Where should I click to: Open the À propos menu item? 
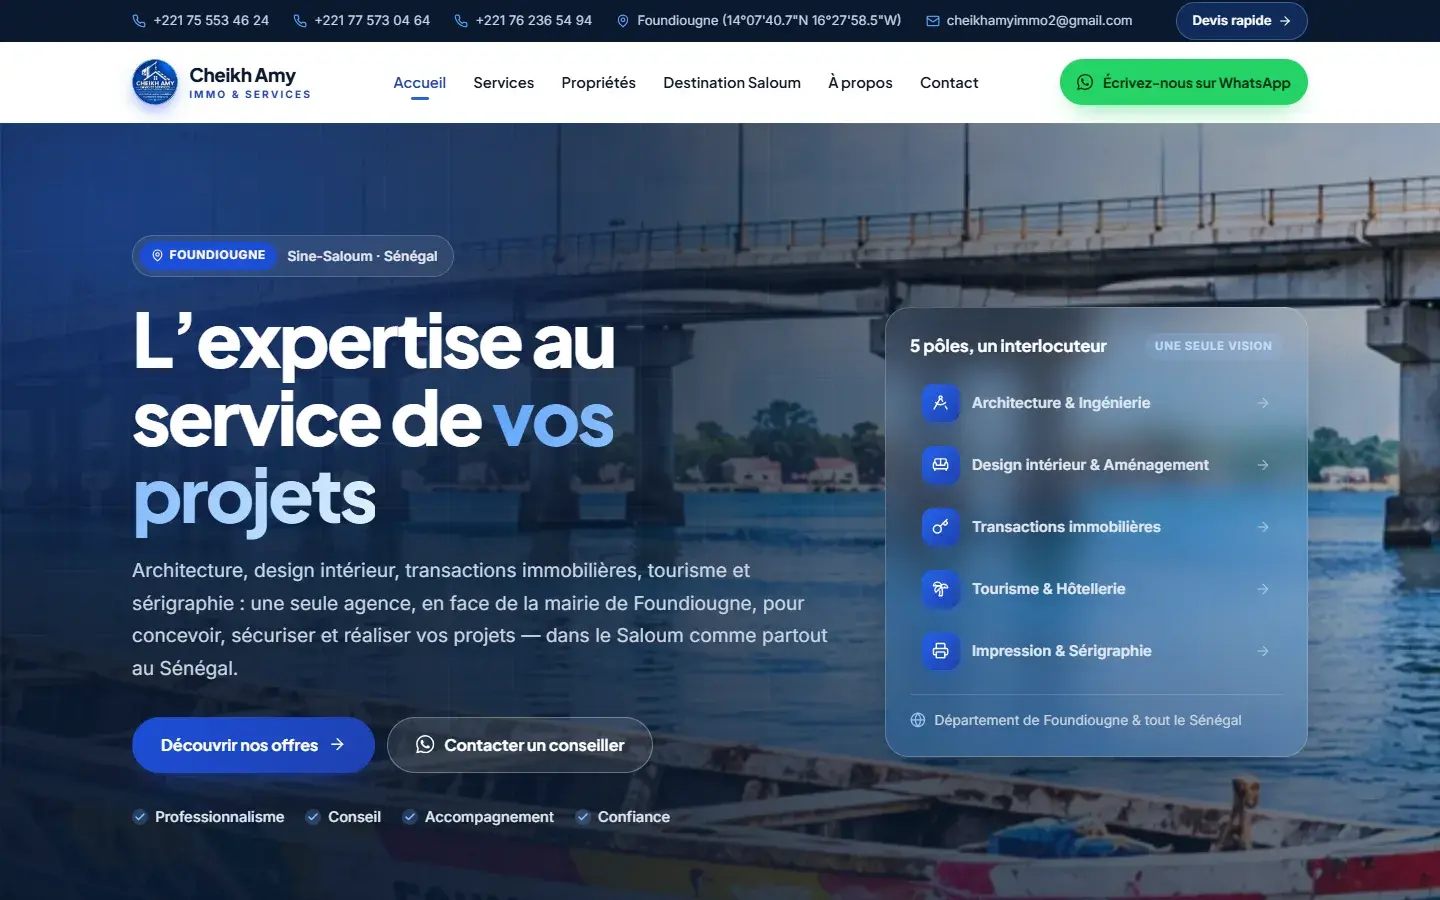pyautogui.click(x=860, y=83)
